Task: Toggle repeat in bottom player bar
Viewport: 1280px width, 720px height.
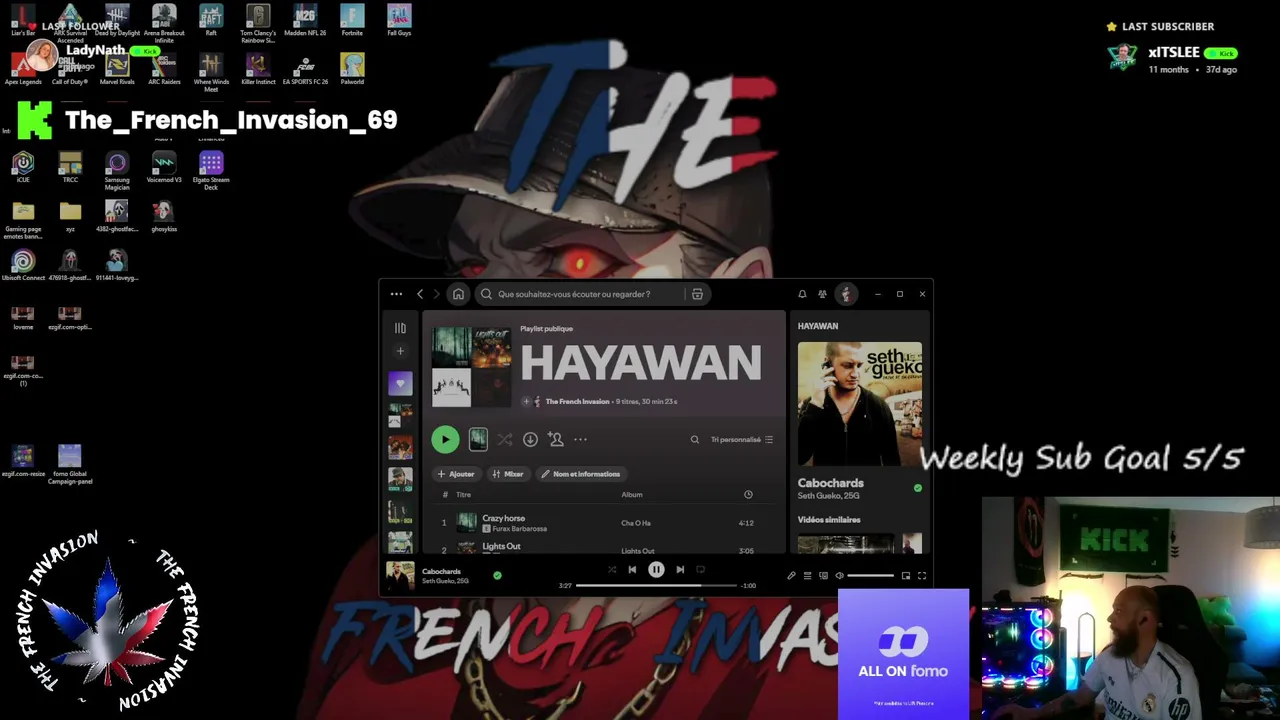Action: pos(700,570)
